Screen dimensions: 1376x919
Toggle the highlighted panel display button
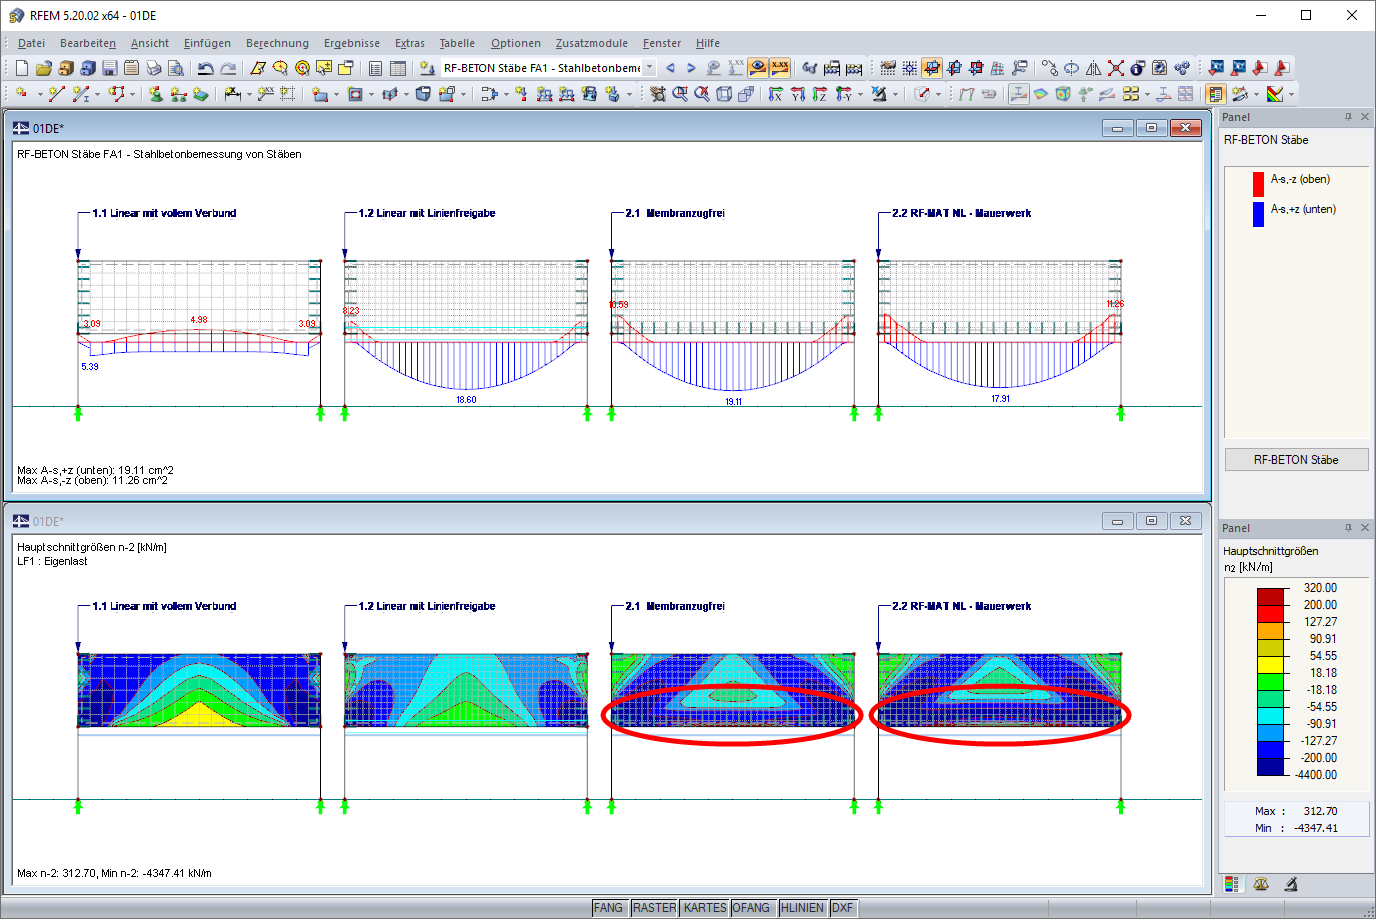click(x=1216, y=94)
